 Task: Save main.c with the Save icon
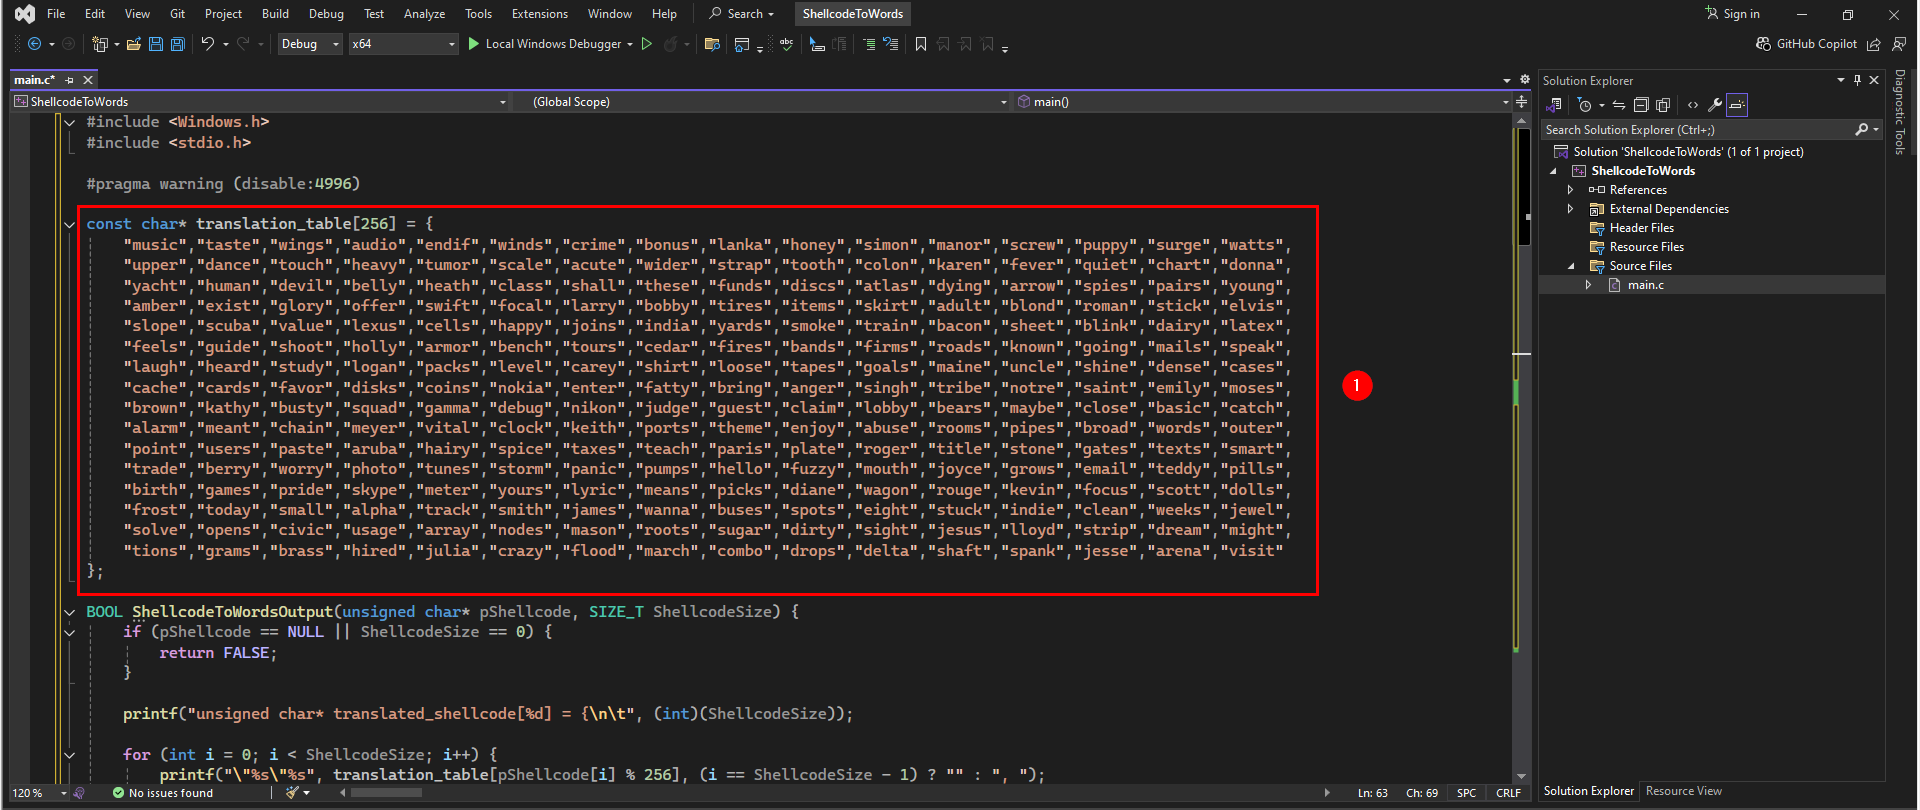(x=156, y=44)
